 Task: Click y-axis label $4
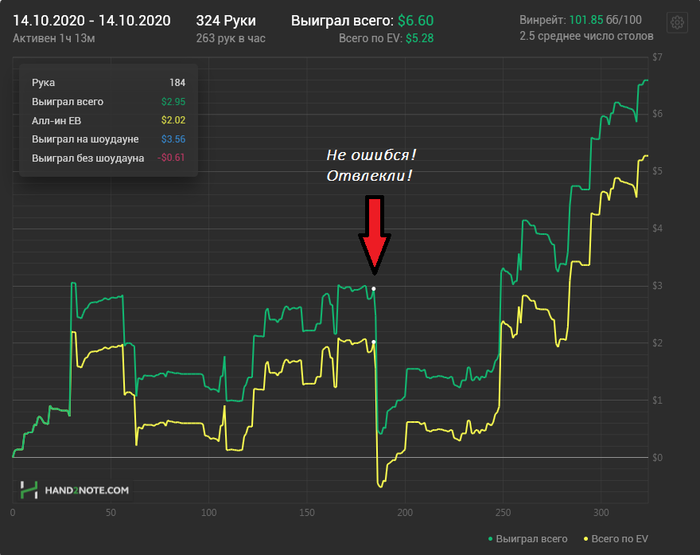(657, 229)
